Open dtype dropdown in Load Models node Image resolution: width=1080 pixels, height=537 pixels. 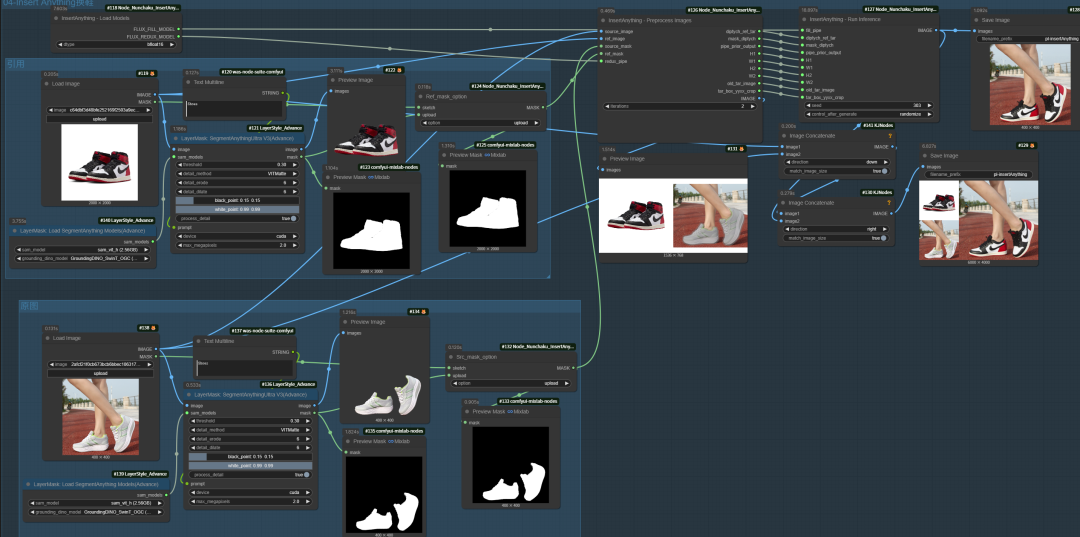pos(117,45)
